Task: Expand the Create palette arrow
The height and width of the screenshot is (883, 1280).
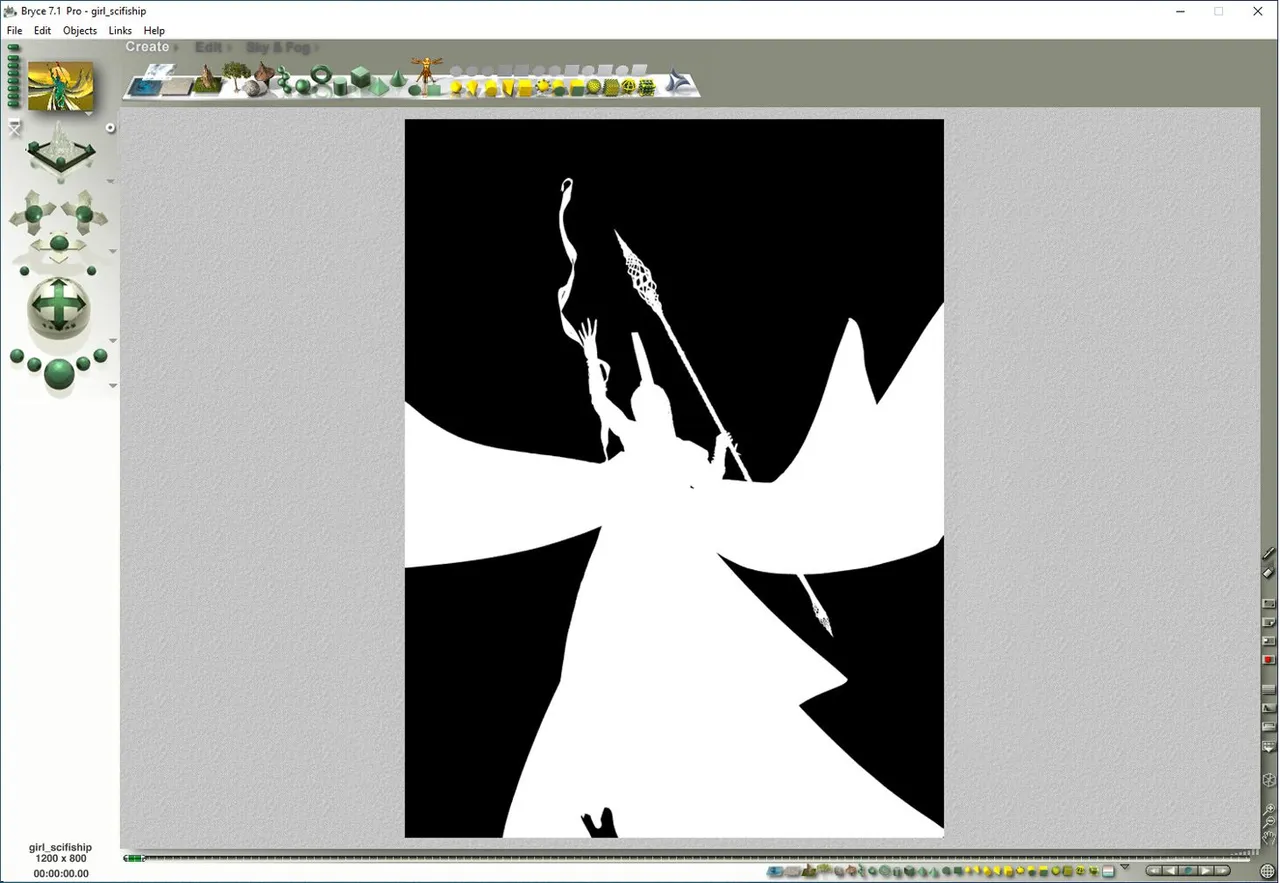Action: point(176,48)
